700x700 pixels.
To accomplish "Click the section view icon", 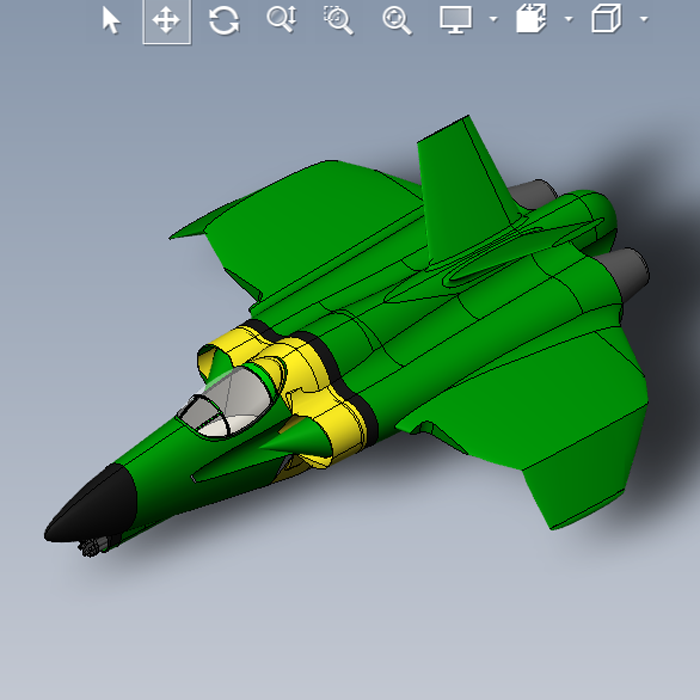I will 531,19.
